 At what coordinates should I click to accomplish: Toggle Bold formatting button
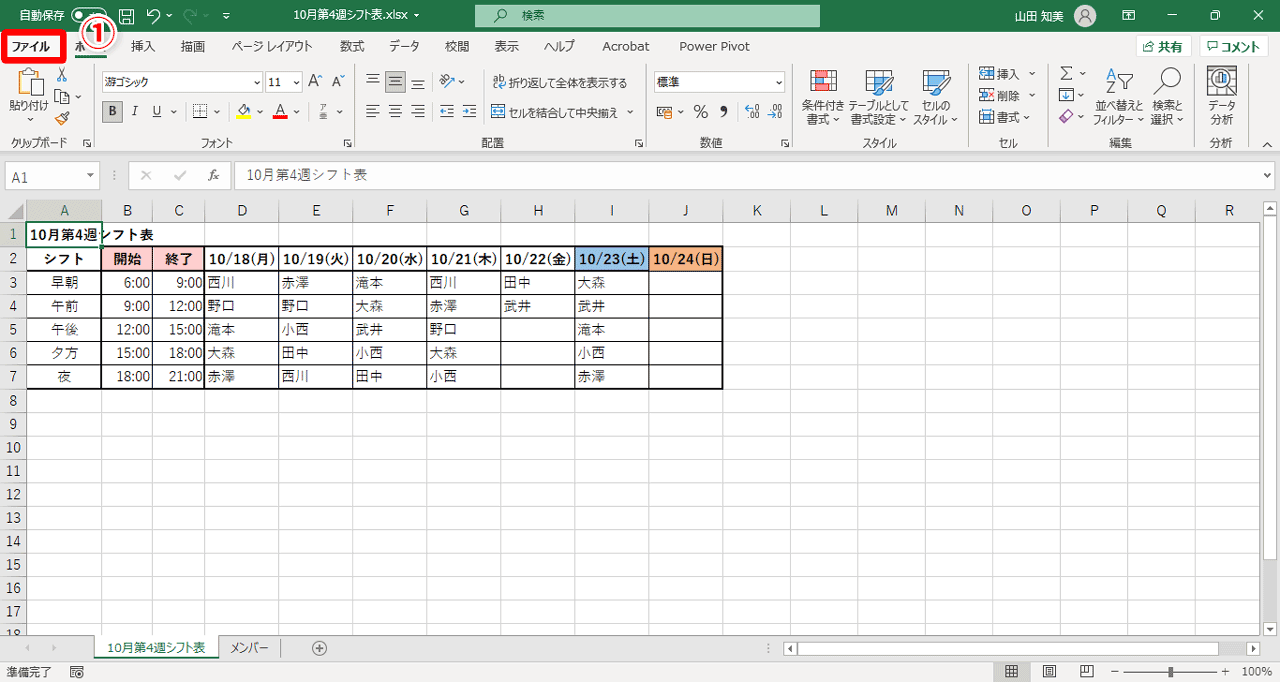[112, 111]
